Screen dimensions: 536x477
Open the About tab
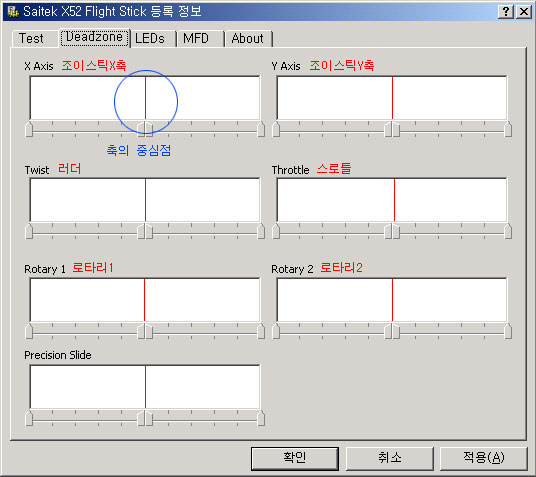249,38
